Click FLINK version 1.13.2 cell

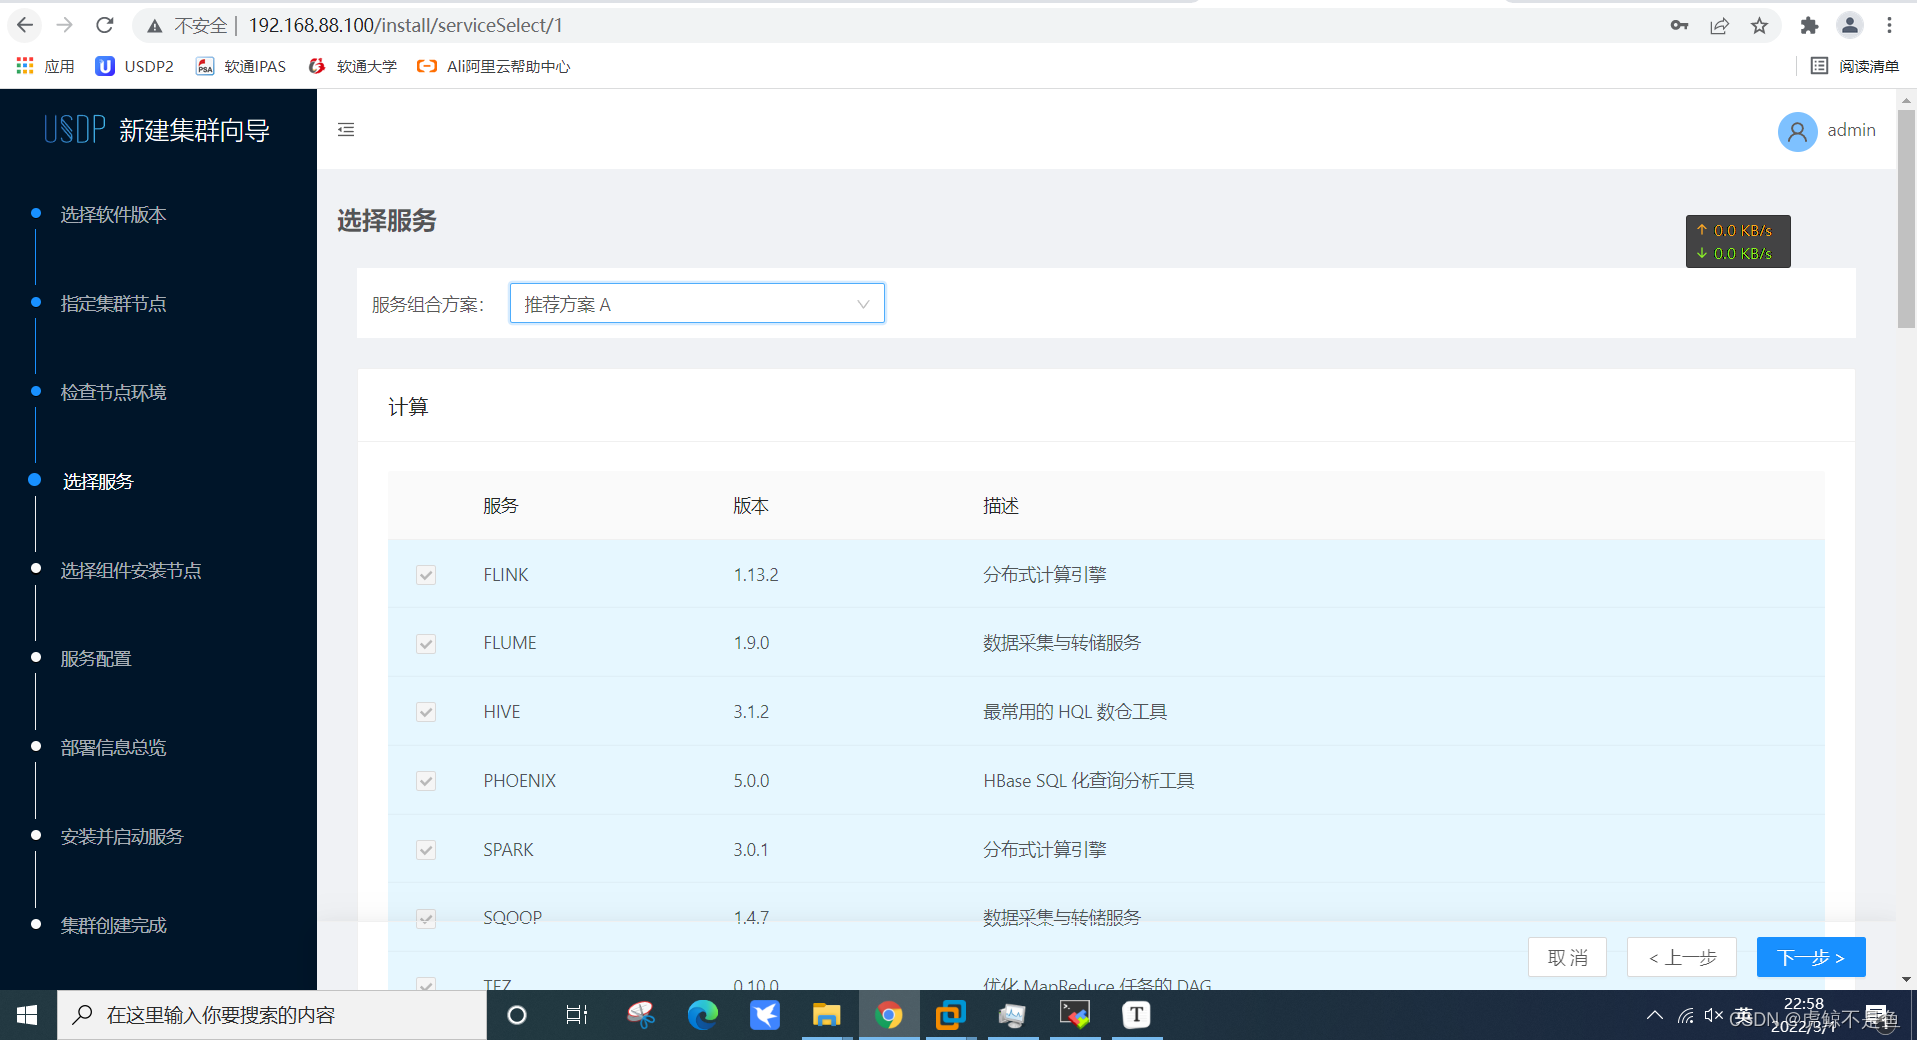pos(756,575)
